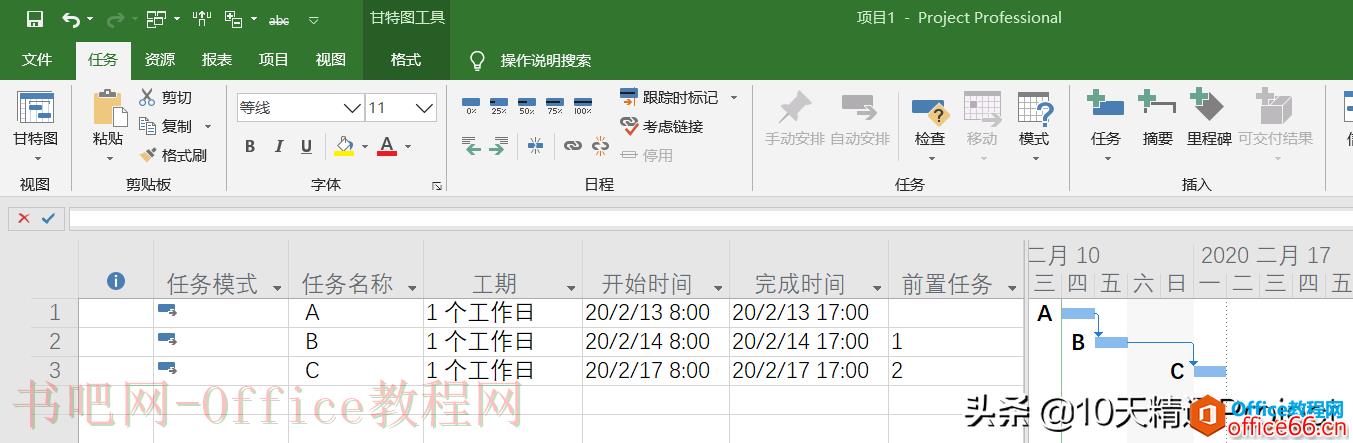Mark task 50% complete
Screen dimensions: 1353x443
pyautogui.click(x=527, y=104)
